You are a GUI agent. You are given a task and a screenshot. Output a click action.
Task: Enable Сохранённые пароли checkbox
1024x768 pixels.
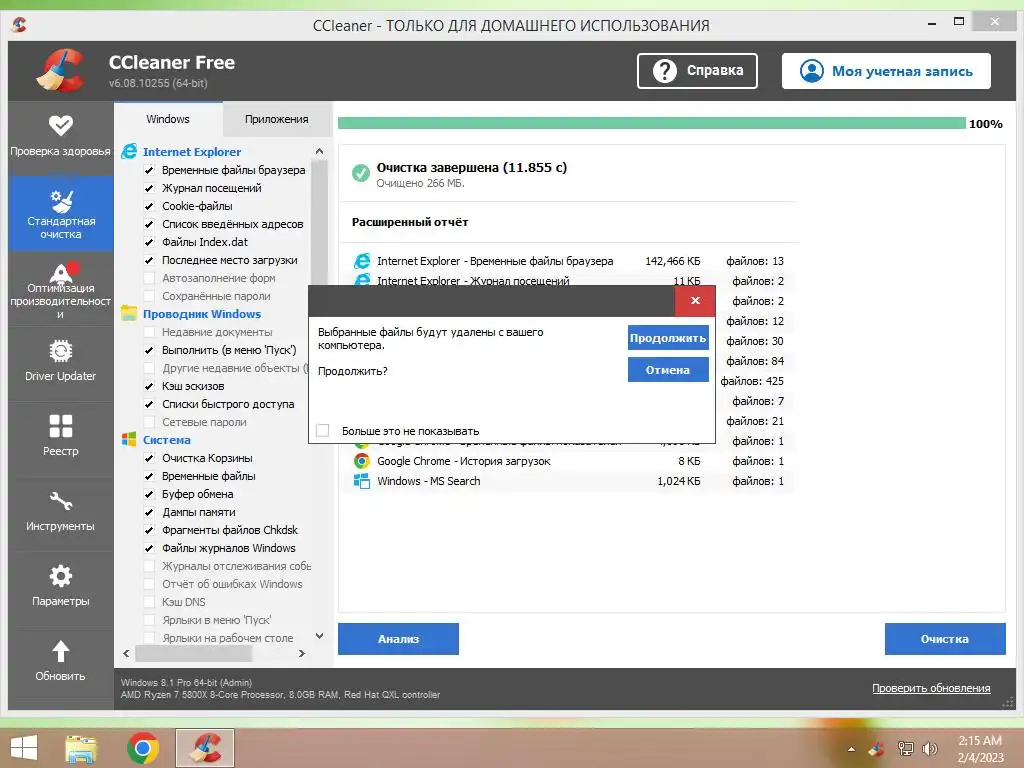pos(149,296)
